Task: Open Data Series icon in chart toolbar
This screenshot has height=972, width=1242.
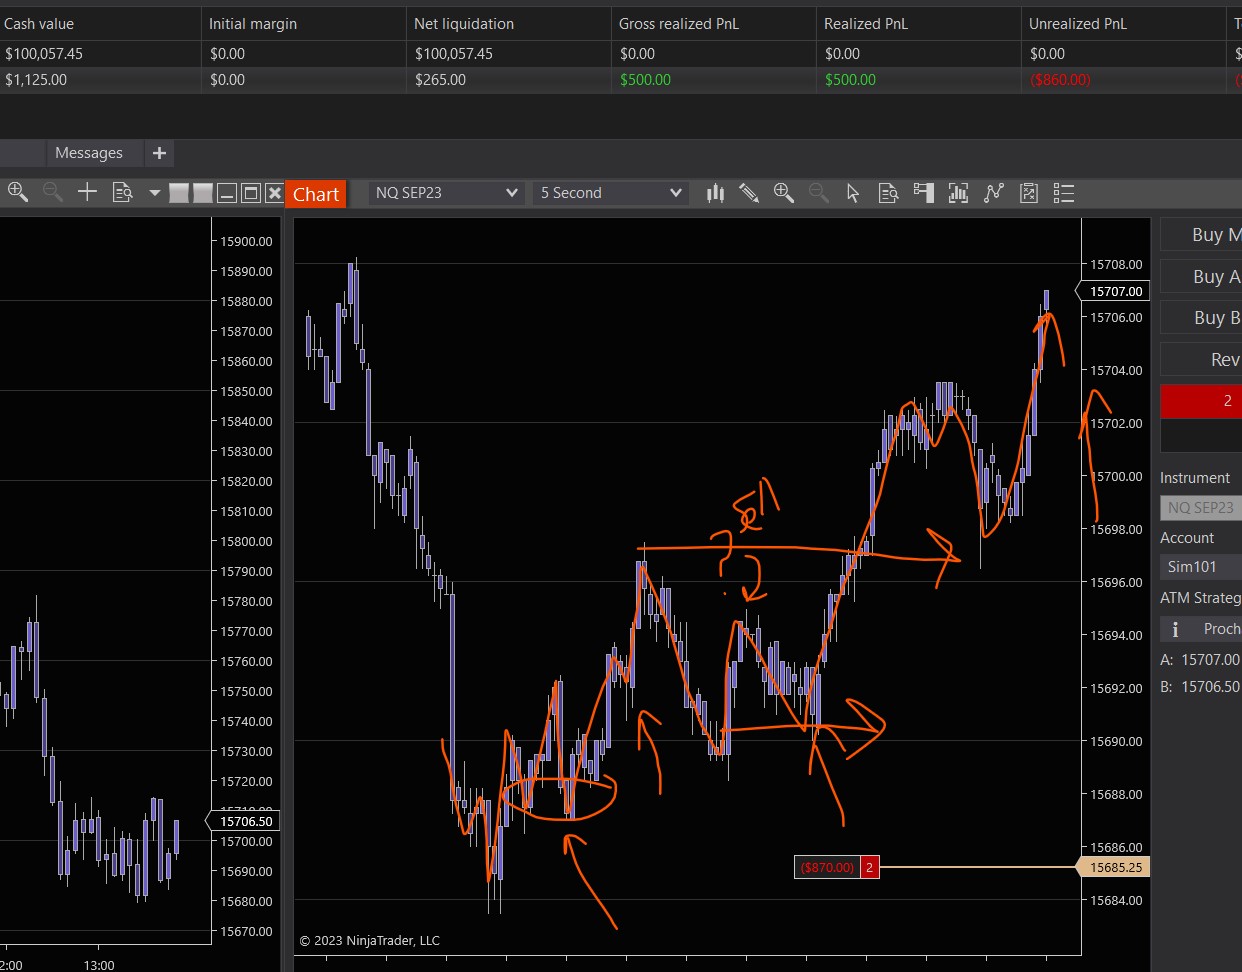Action: tap(958, 193)
